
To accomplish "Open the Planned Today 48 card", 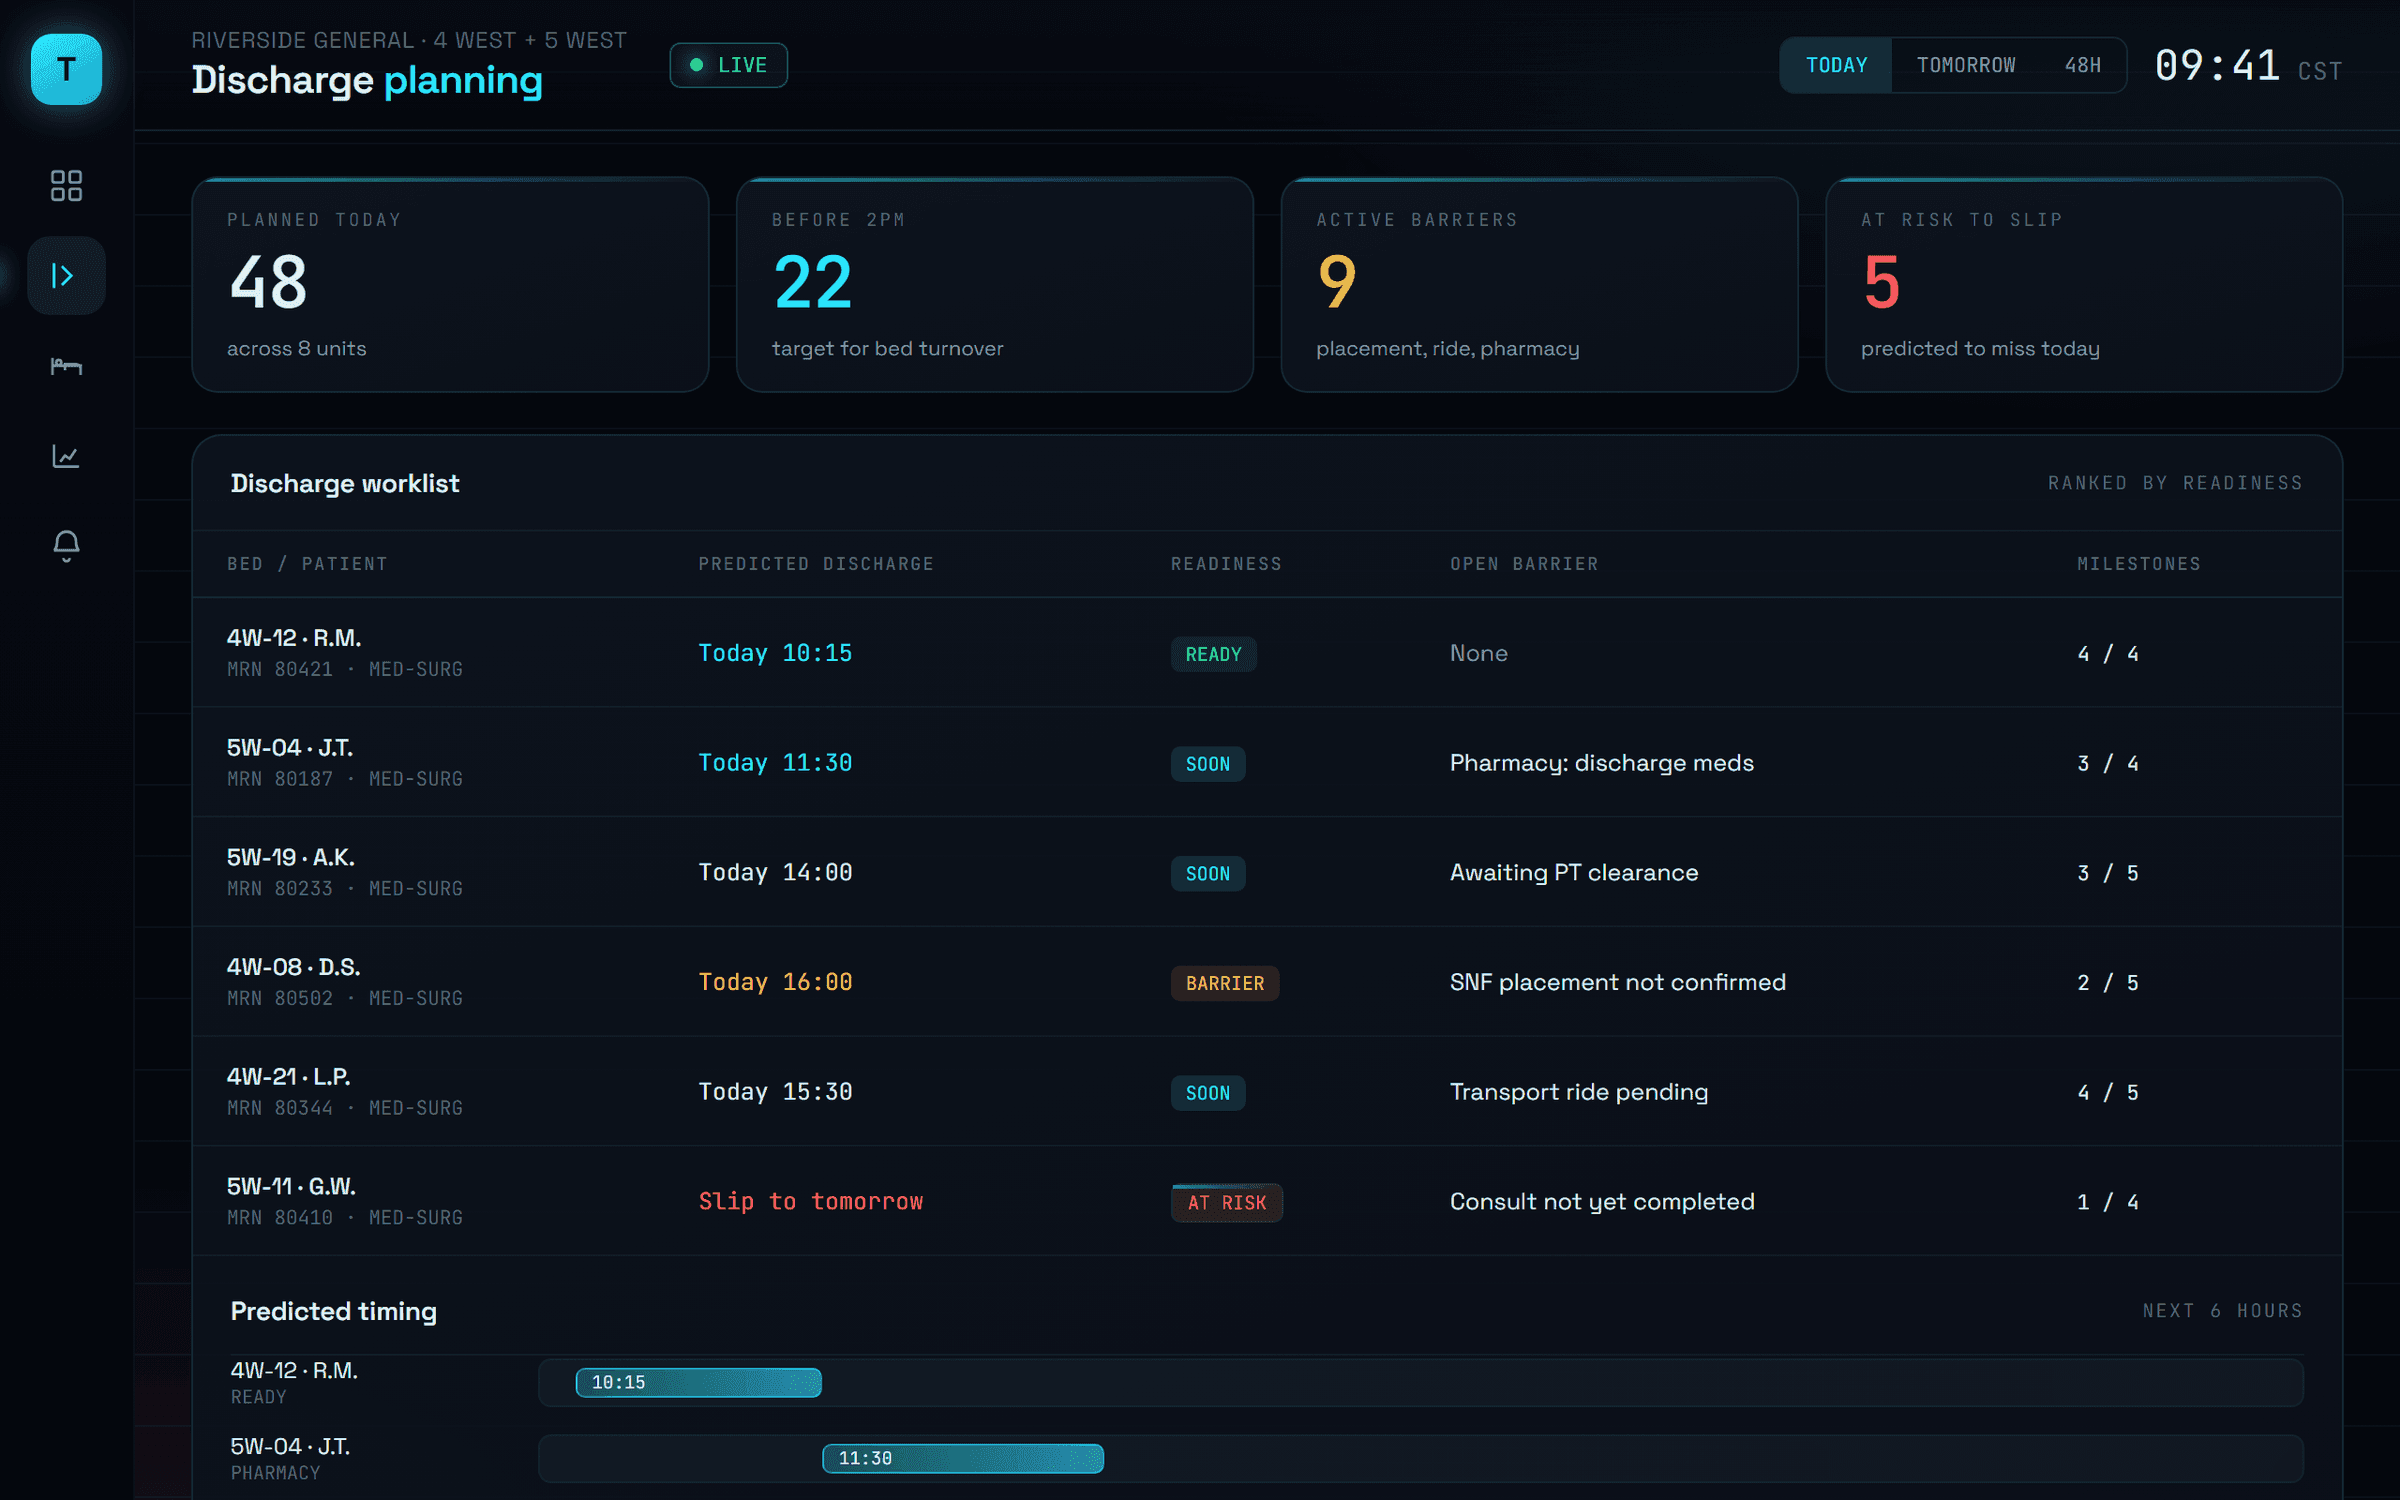I will tap(450, 285).
